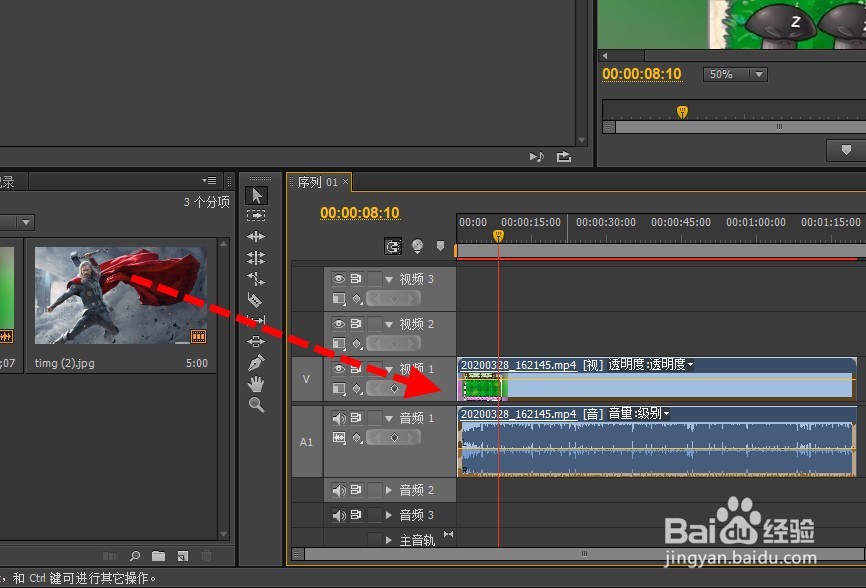The image size is (866, 588).
Task: Click the Set Encore chapter marker icon
Action: point(418,246)
